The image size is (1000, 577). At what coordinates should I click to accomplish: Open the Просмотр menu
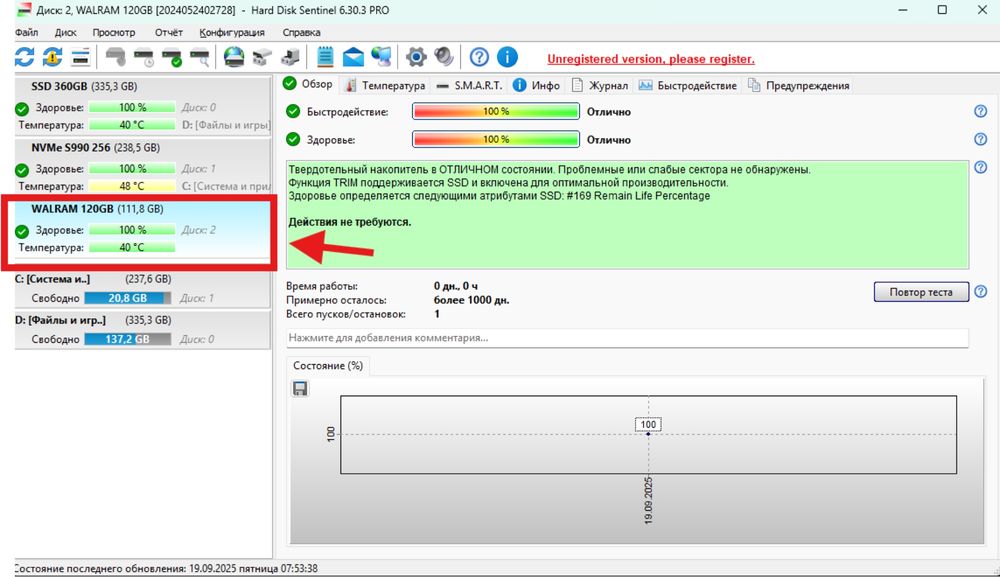pos(114,32)
